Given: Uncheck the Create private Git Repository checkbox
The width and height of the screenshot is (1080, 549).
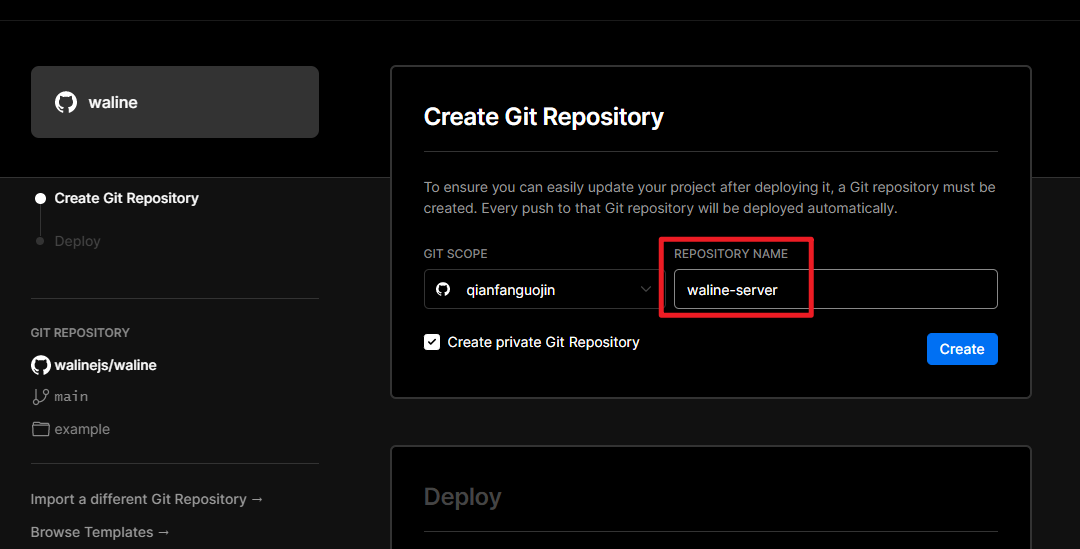Looking at the screenshot, I should tap(432, 342).
